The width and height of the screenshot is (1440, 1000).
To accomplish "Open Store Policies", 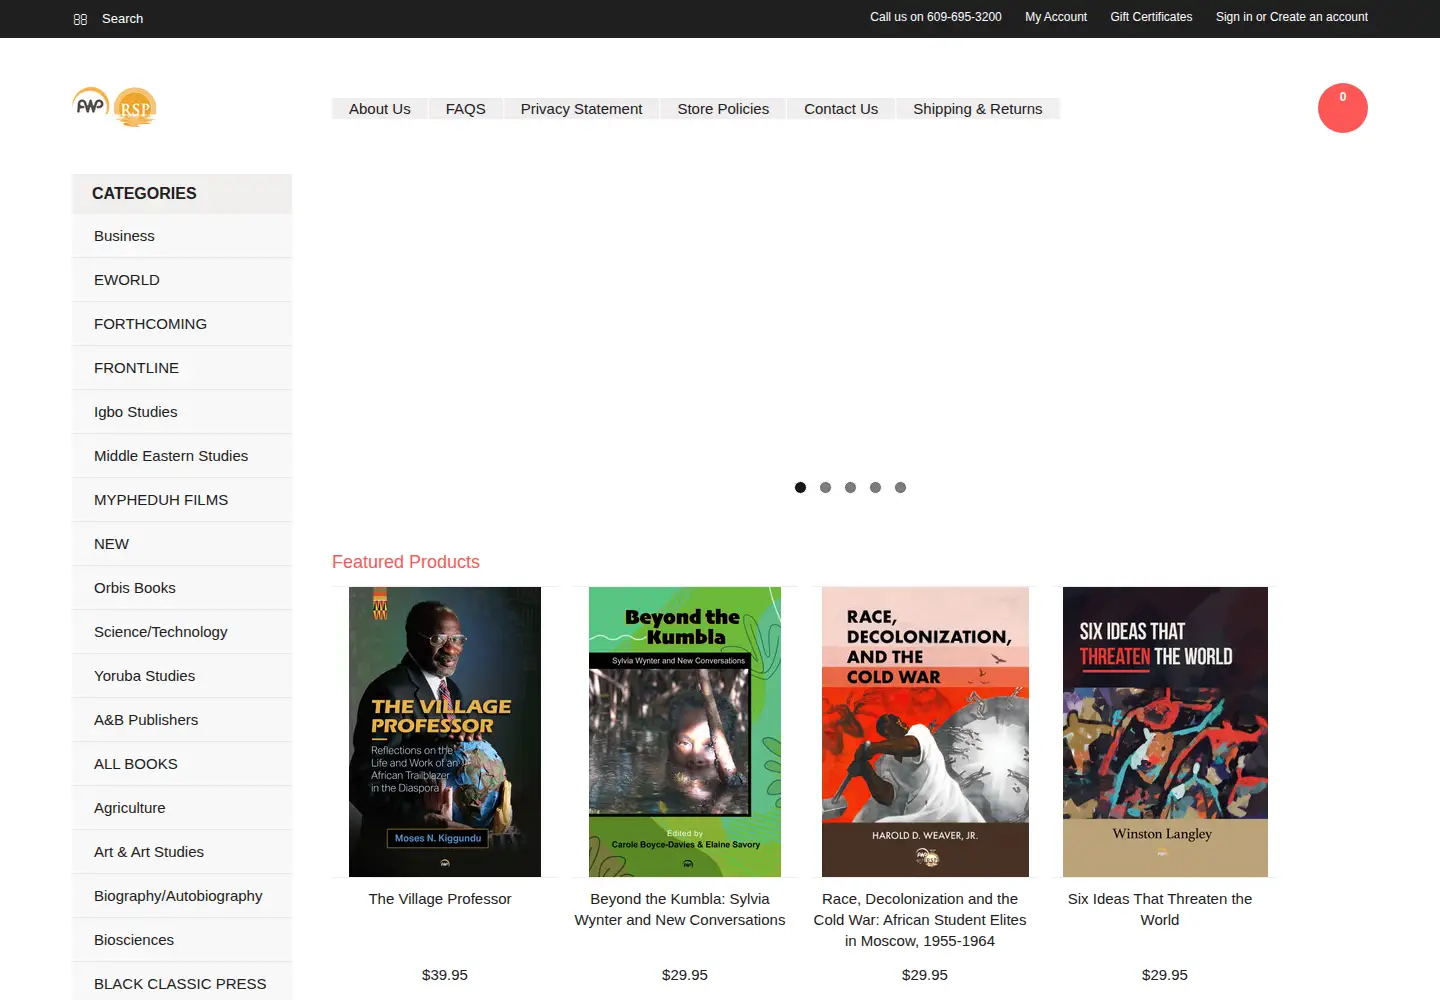I will click(x=723, y=109).
